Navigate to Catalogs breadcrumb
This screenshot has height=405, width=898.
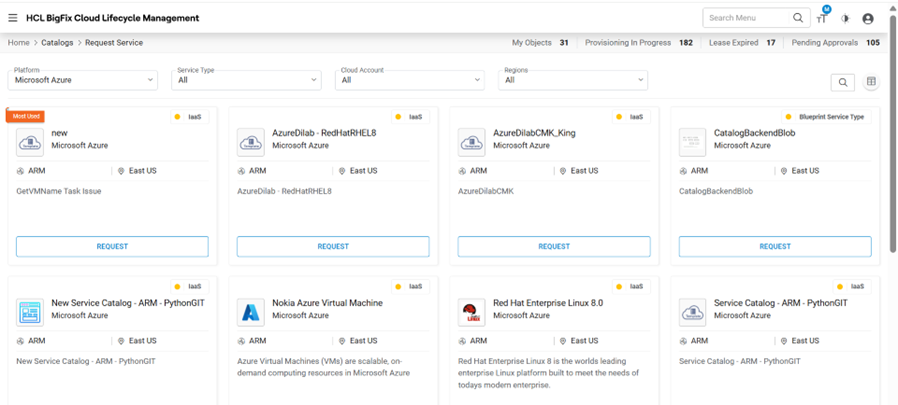[x=57, y=43]
